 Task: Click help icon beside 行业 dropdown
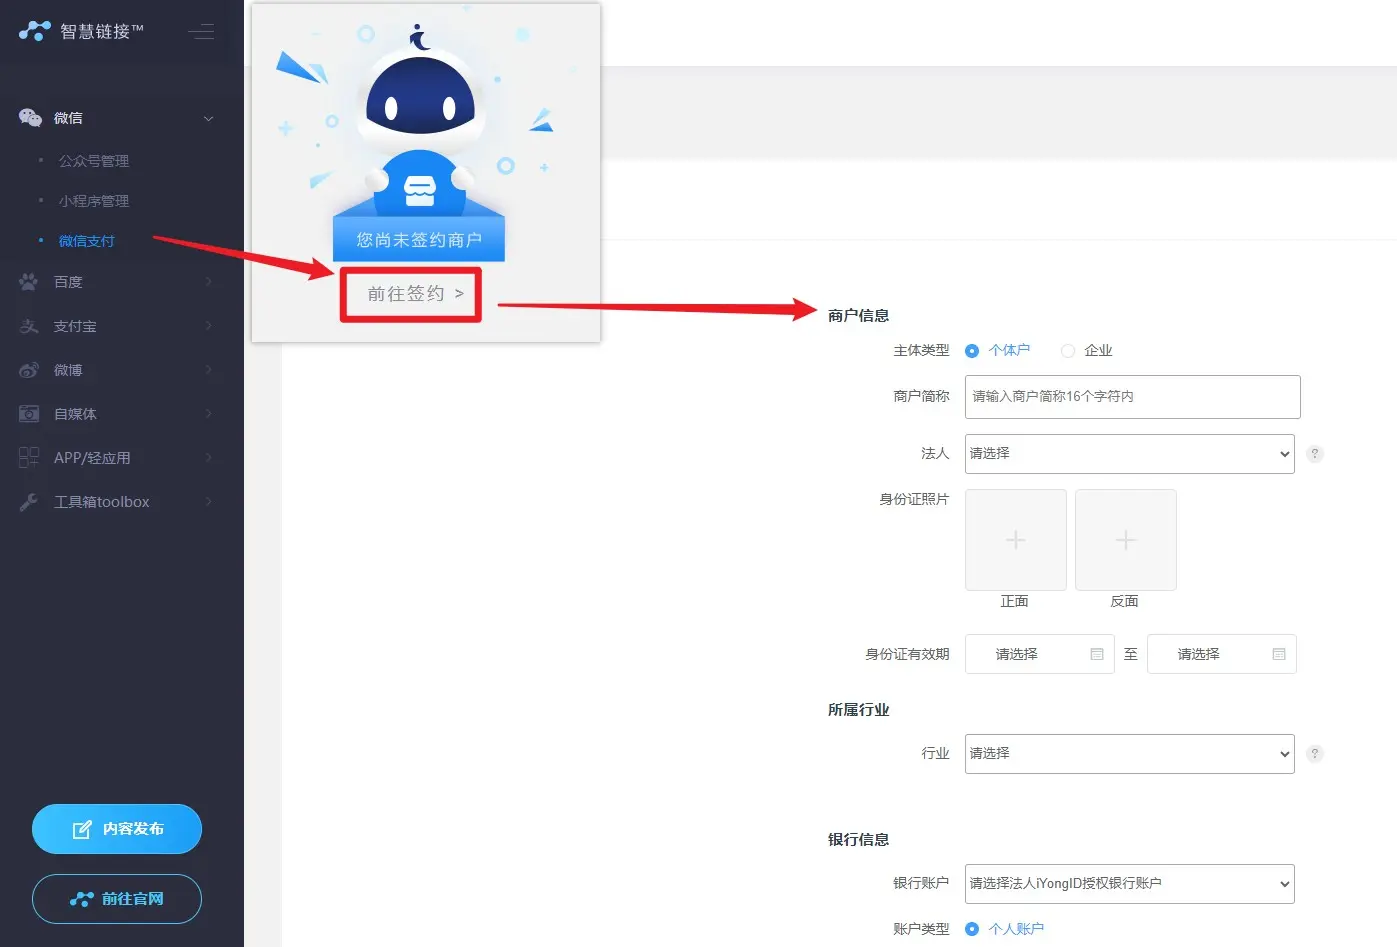[x=1315, y=754]
